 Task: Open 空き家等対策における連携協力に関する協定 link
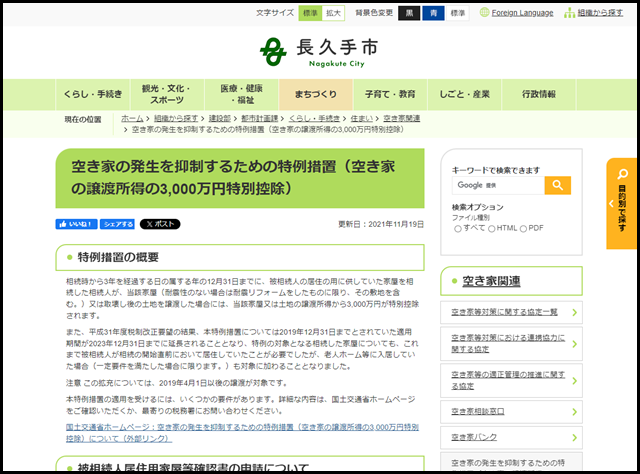pos(508,344)
